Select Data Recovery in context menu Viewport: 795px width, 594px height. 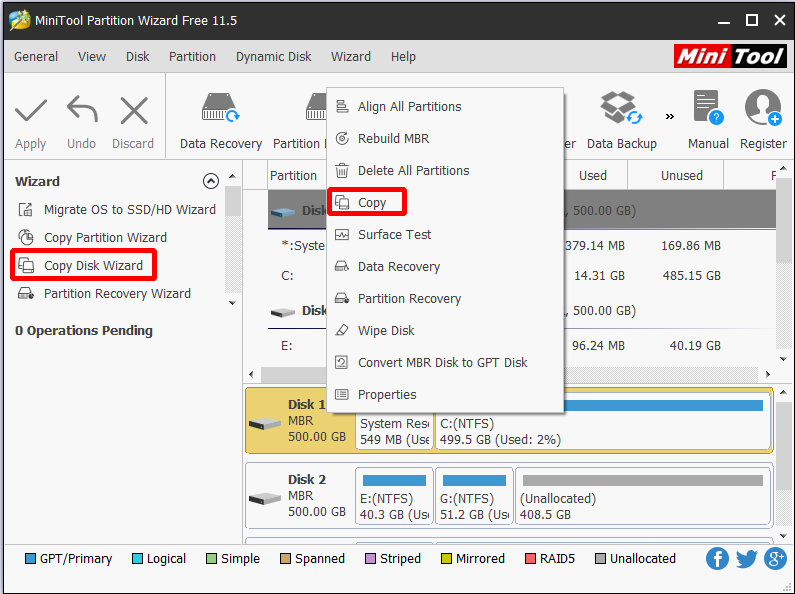[x=445, y=266]
